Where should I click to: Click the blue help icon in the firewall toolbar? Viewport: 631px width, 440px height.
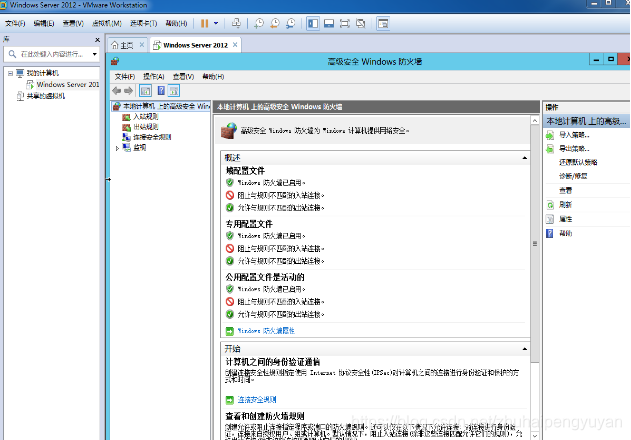click(161, 91)
